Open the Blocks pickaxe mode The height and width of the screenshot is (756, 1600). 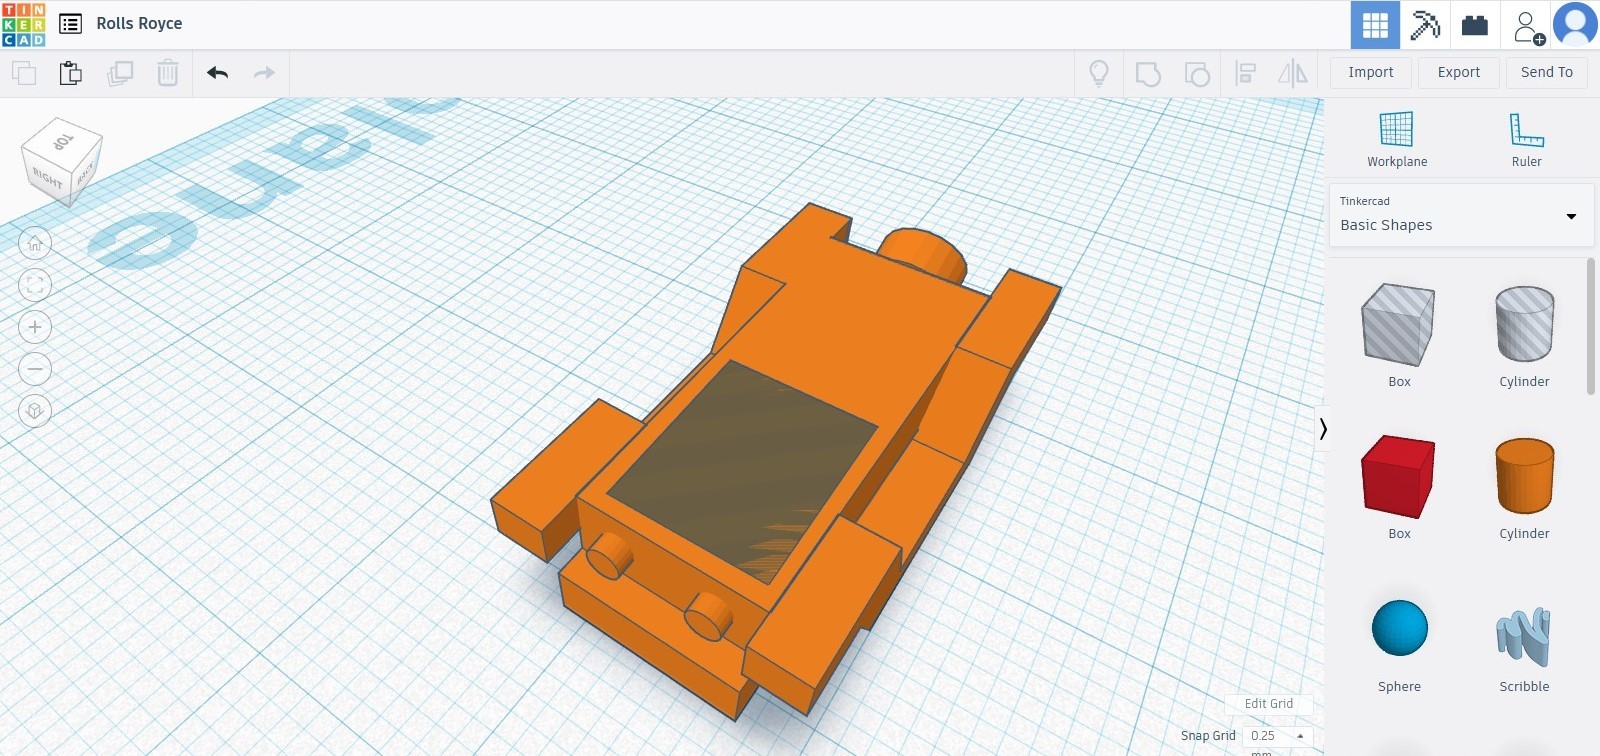(x=1425, y=25)
